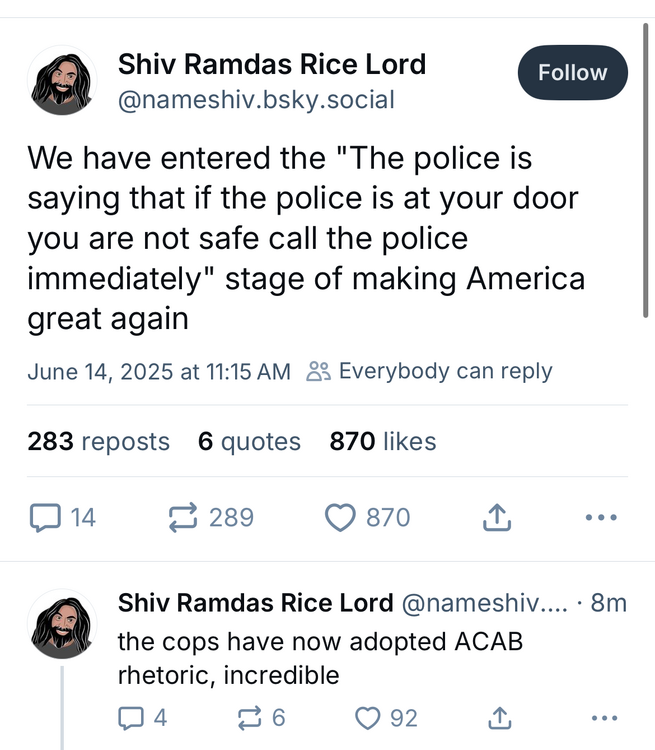Reply to the ACAB rhetoric comment
This screenshot has width=655, height=750.
(x=131, y=718)
